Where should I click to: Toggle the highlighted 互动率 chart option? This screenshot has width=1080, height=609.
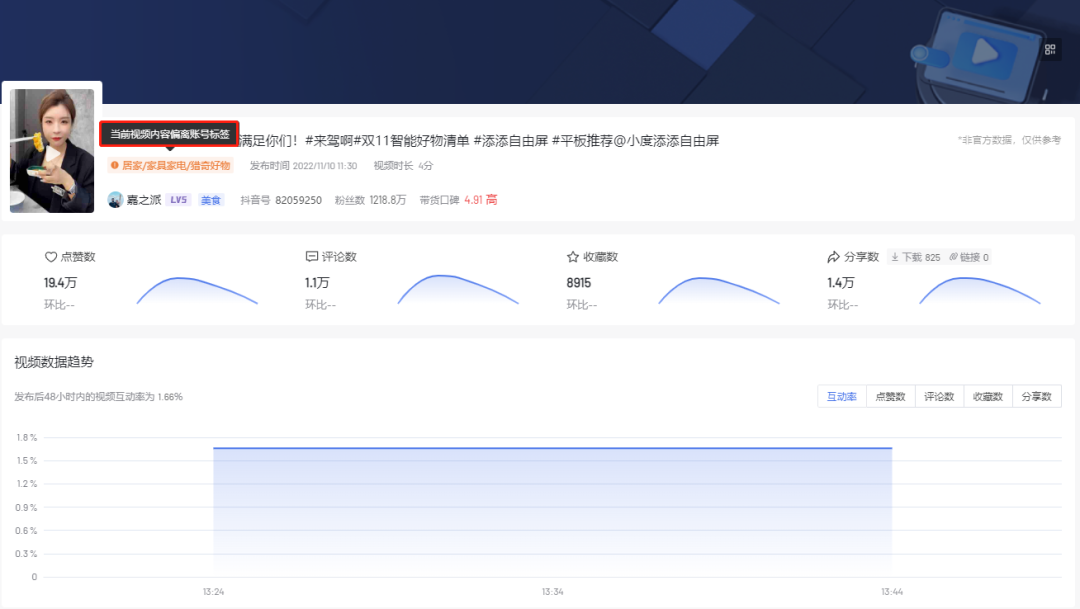841,396
